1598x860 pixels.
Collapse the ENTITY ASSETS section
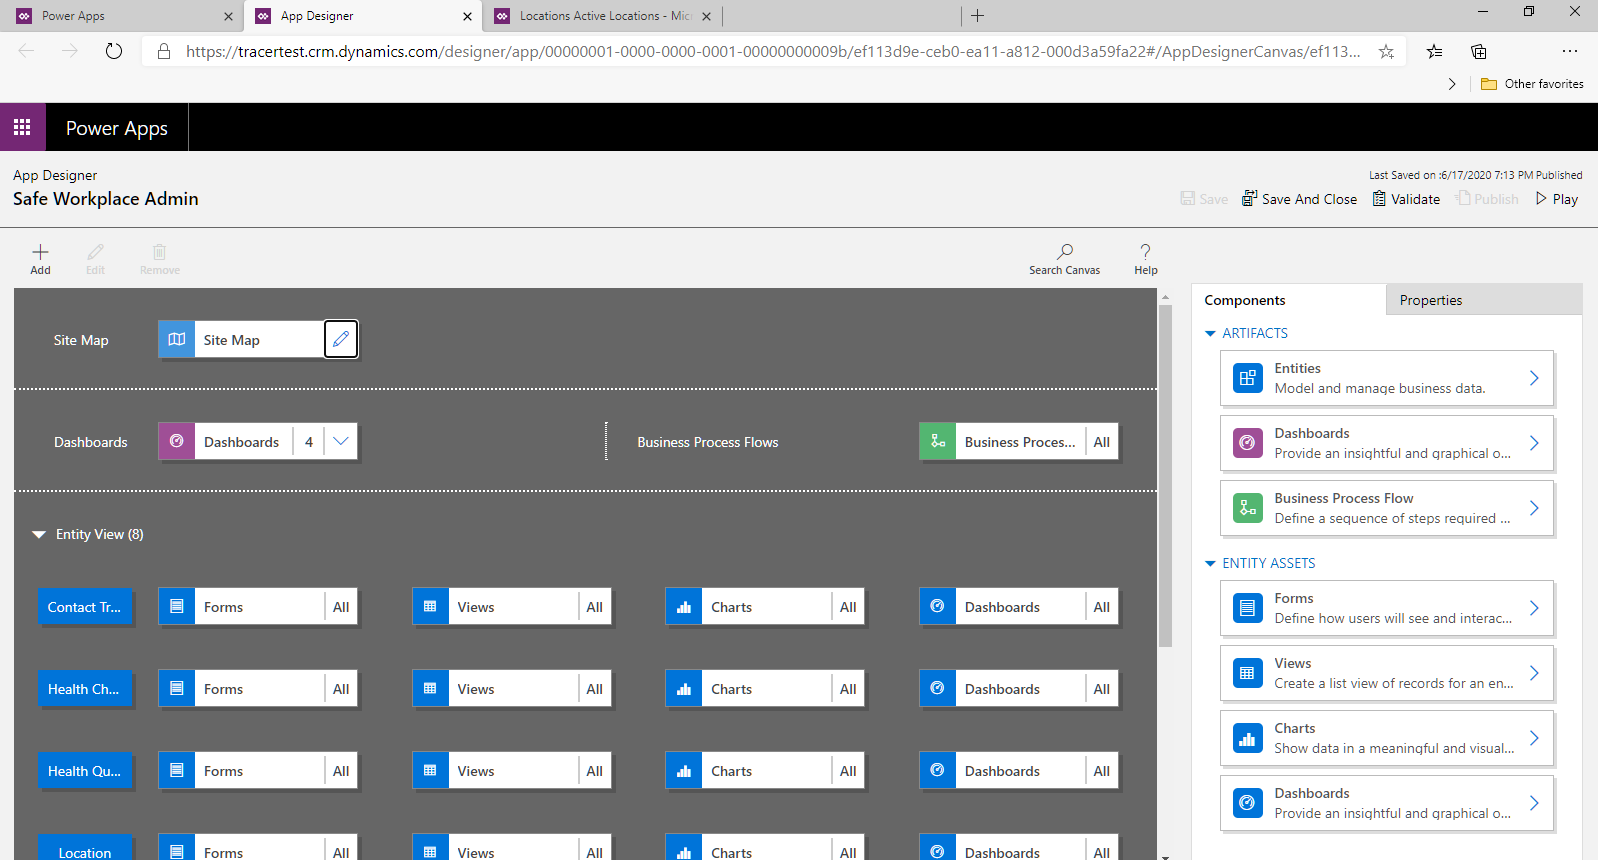1210,563
